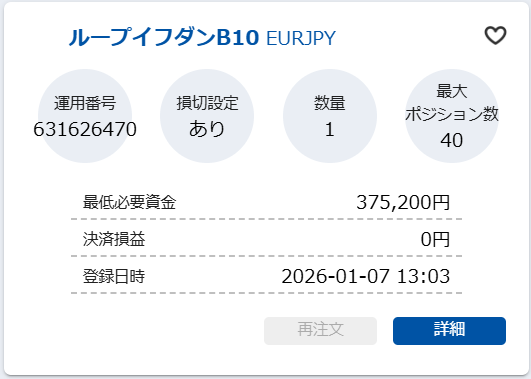Click the 損切設定 あり circle
The image size is (531, 379).
click(207, 116)
